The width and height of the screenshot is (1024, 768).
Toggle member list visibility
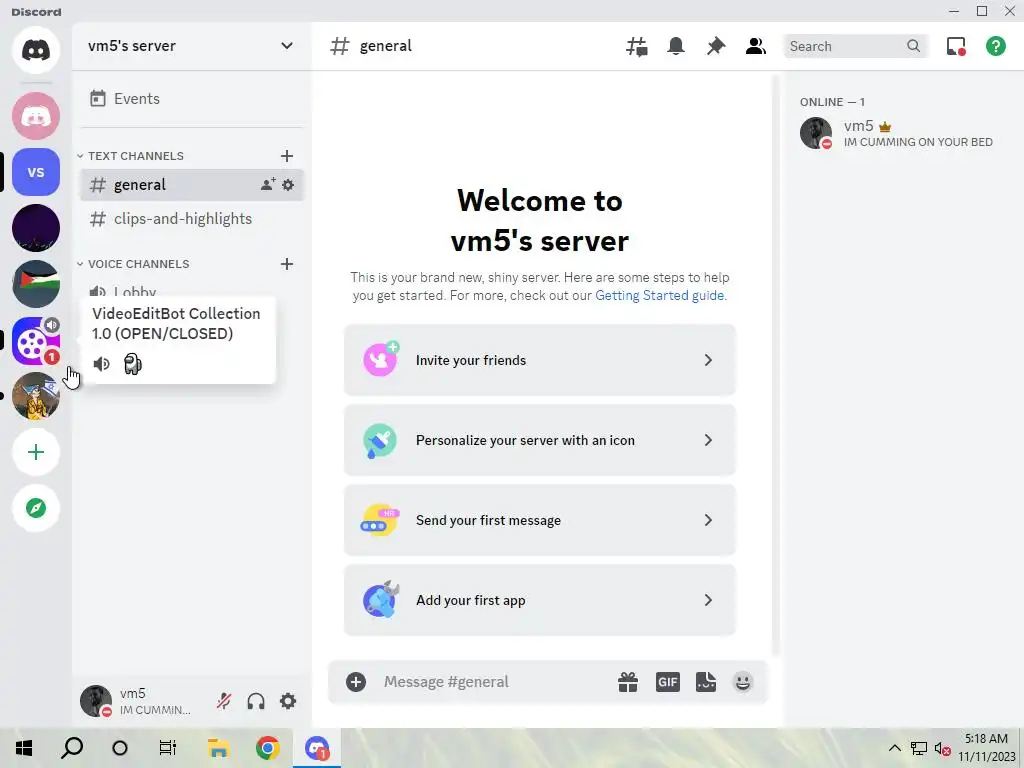point(756,46)
